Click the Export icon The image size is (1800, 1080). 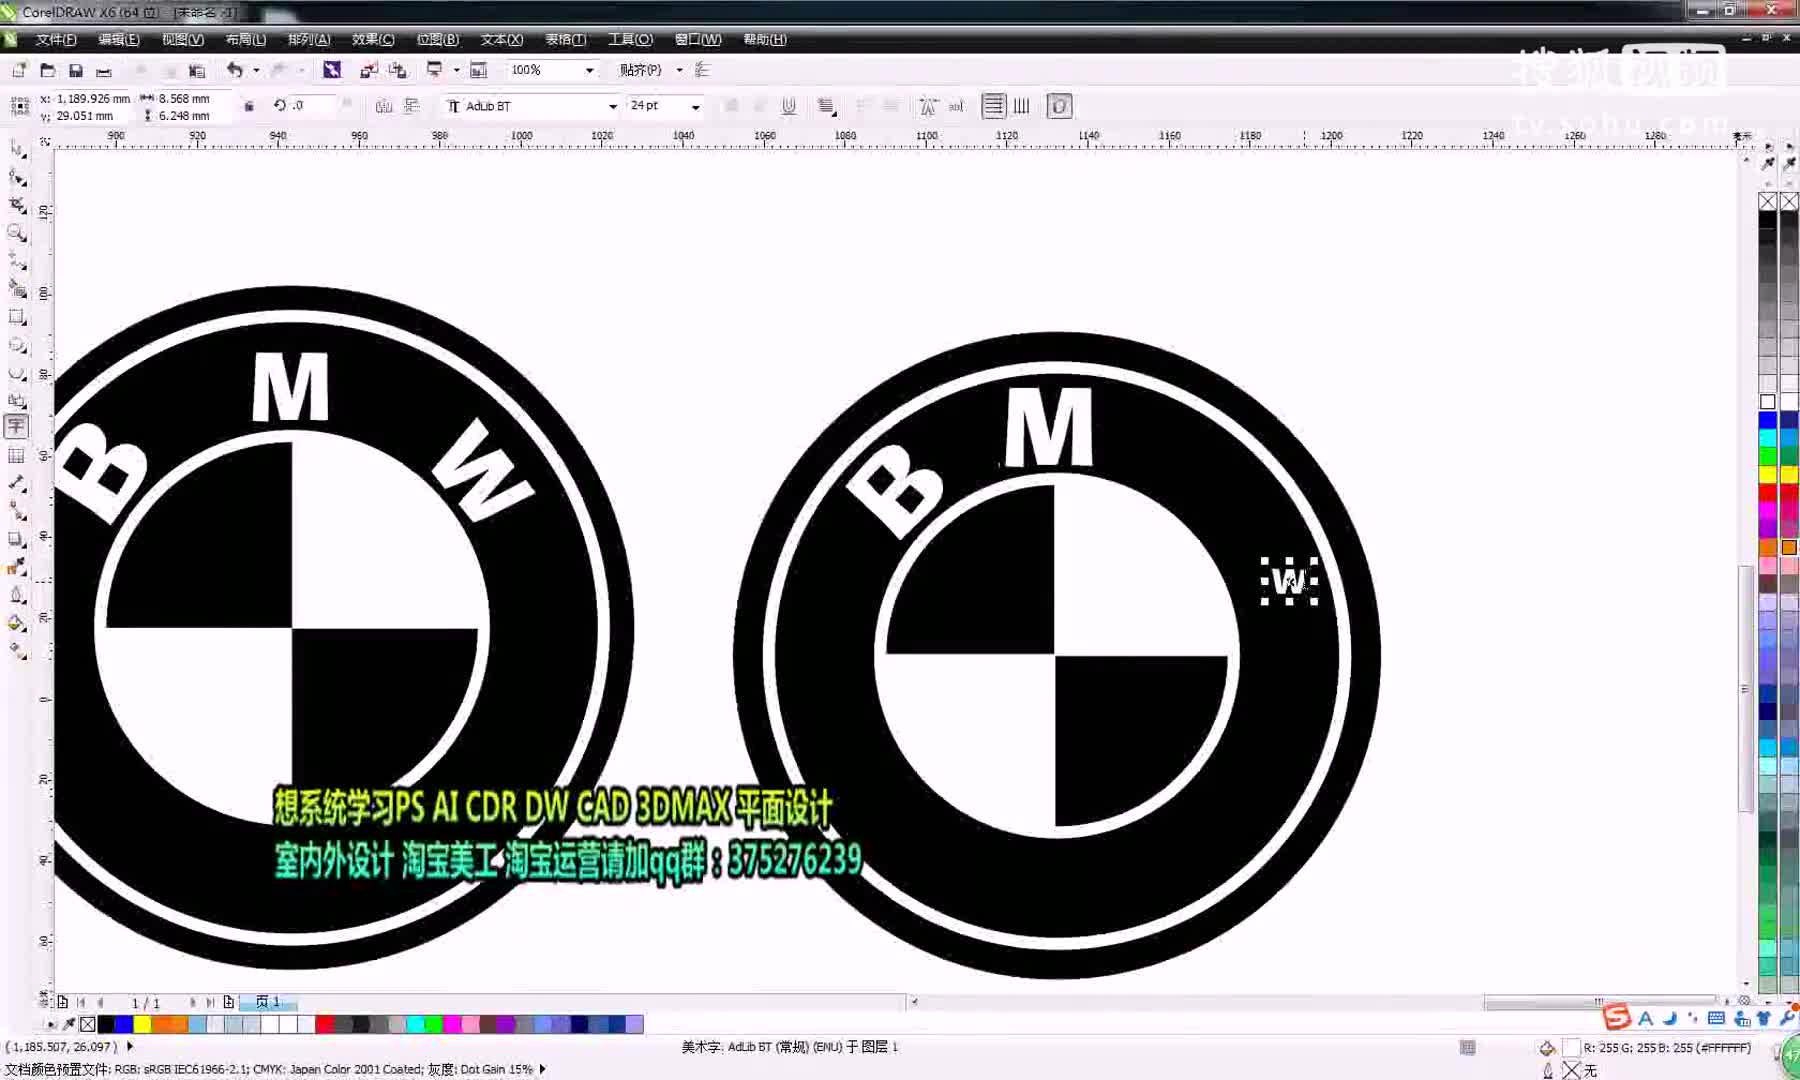click(398, 70)
